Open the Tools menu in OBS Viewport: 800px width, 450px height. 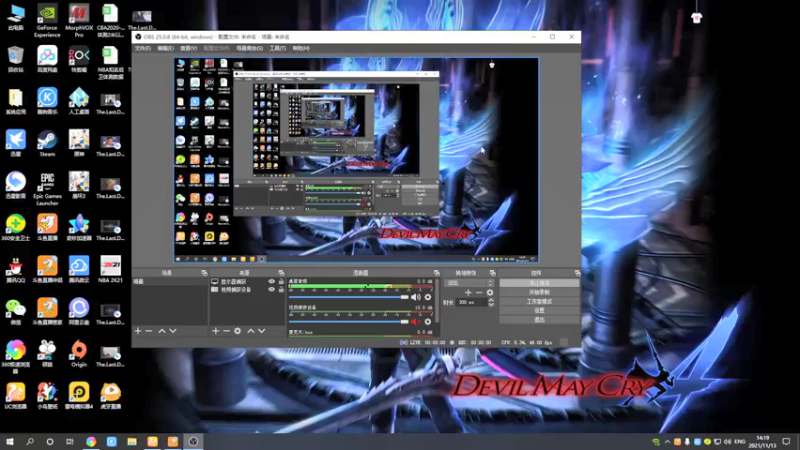click(x=278, y=48)
